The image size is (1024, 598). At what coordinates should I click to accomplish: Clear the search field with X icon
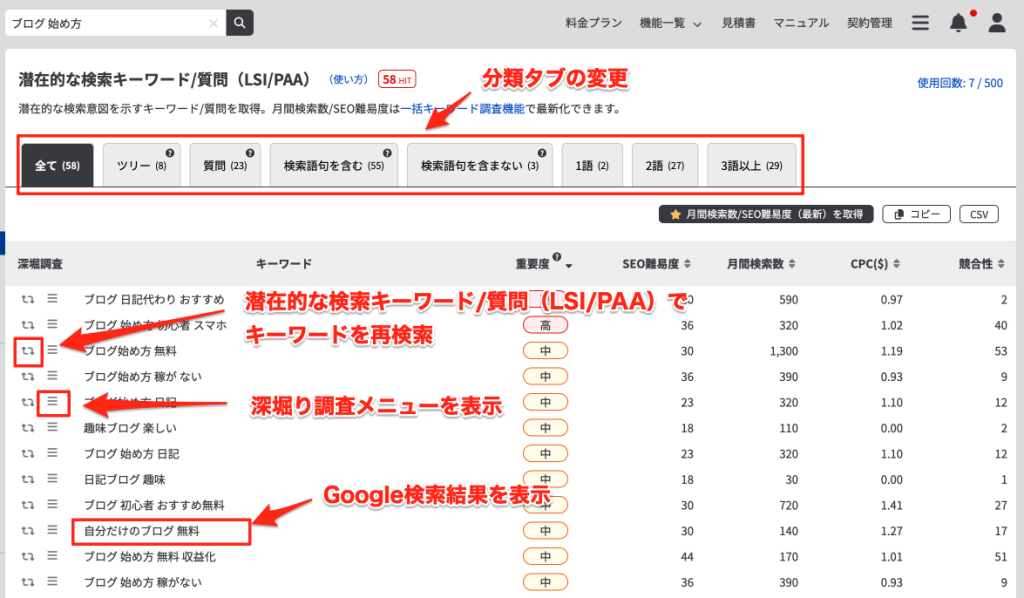point(213,23)
